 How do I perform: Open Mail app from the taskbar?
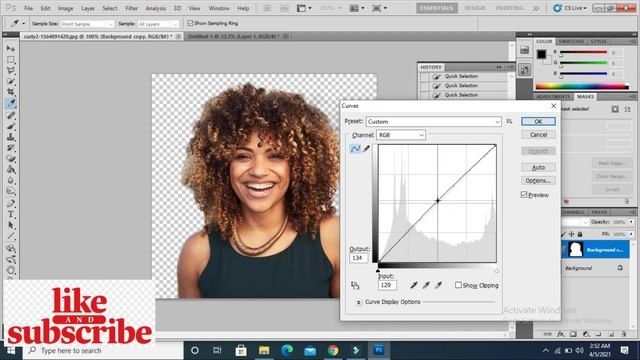pos(310,350)
